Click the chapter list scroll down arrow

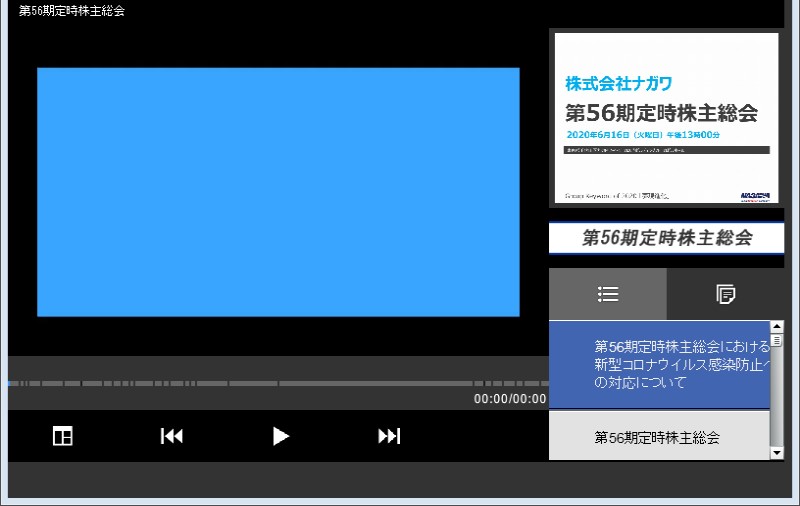pos(777,453)
